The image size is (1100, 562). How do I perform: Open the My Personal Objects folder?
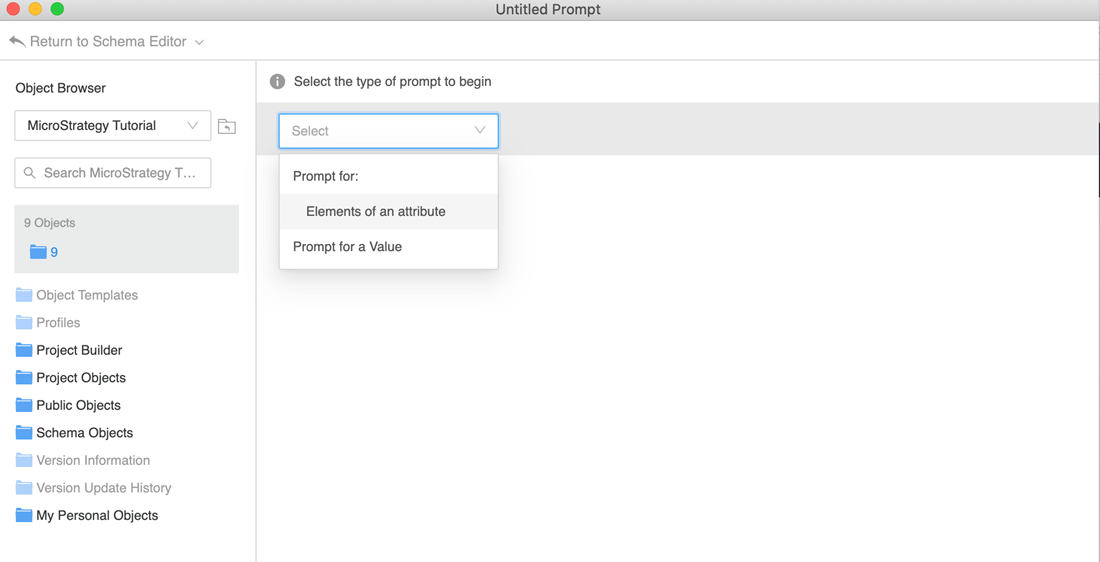(97, 515)
